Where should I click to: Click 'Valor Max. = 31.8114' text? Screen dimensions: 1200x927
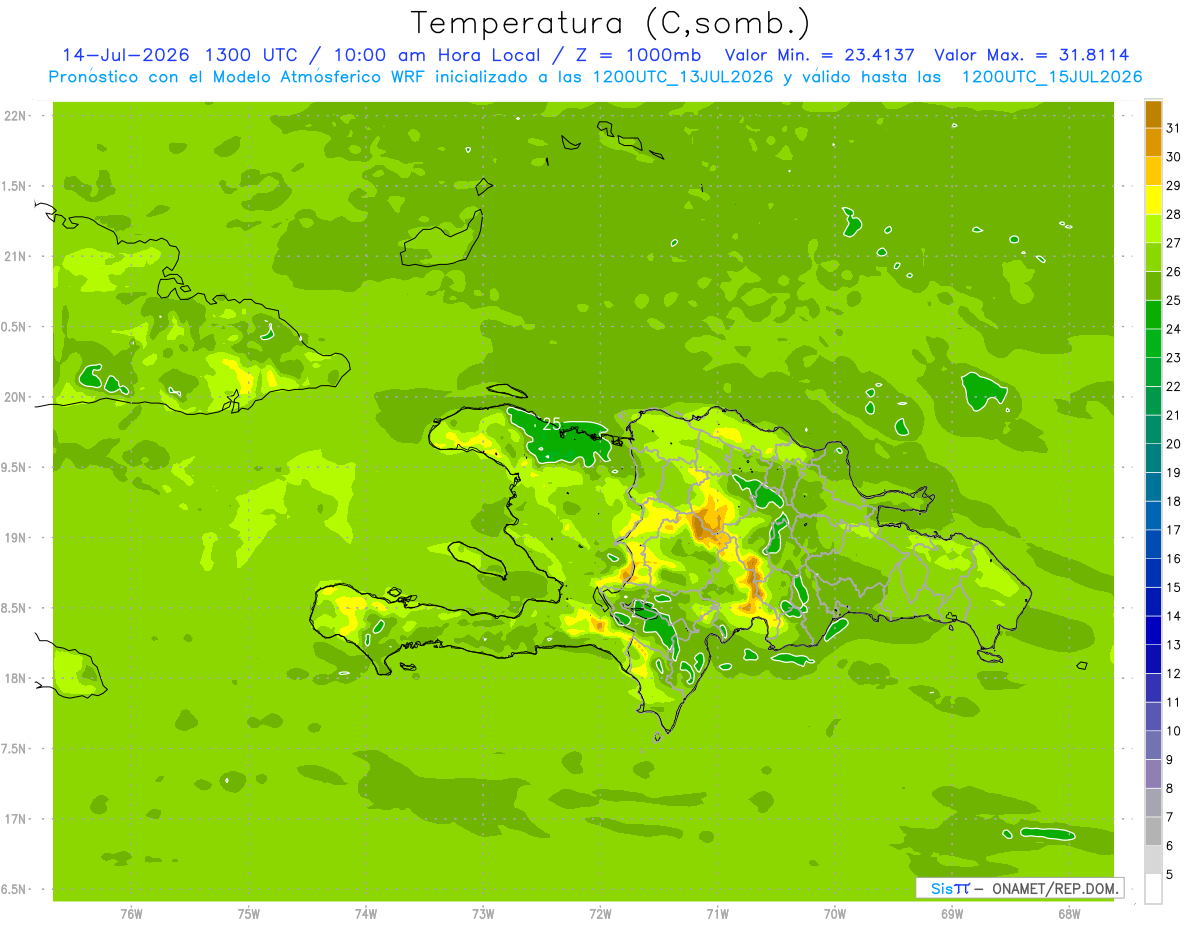(x=1032, y=55)
